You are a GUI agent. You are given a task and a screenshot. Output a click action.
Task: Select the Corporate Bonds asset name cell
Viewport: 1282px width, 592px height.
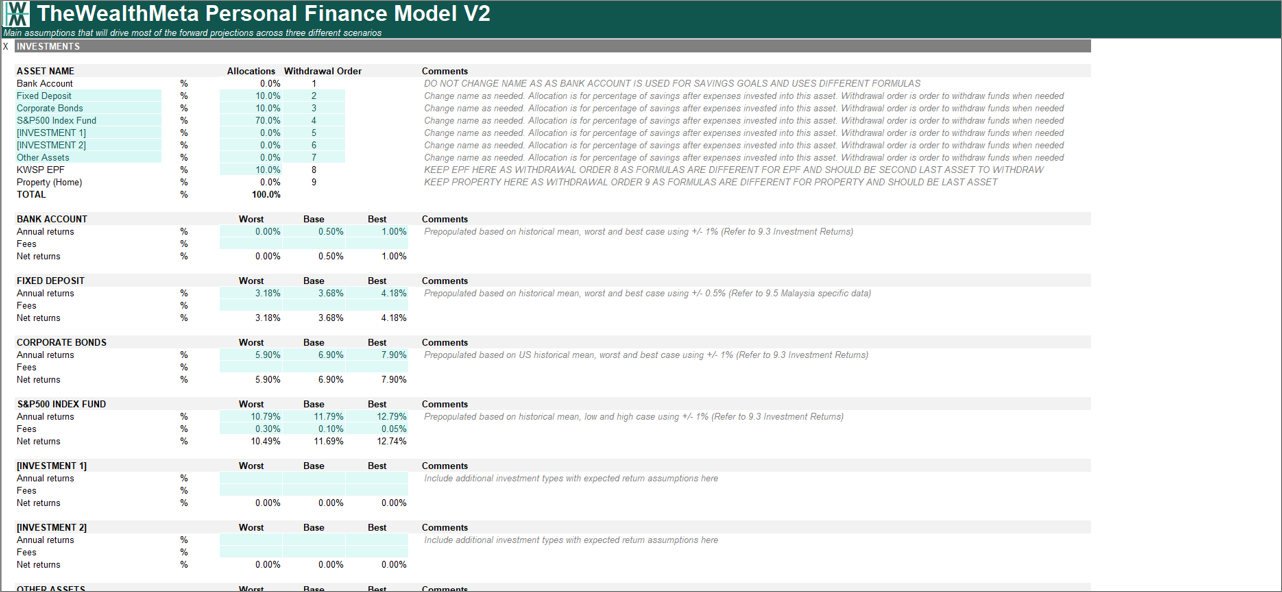87,108
